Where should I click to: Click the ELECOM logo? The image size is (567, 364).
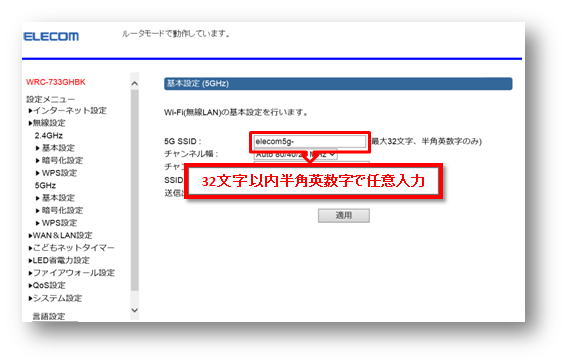click(x=51, y=37)
